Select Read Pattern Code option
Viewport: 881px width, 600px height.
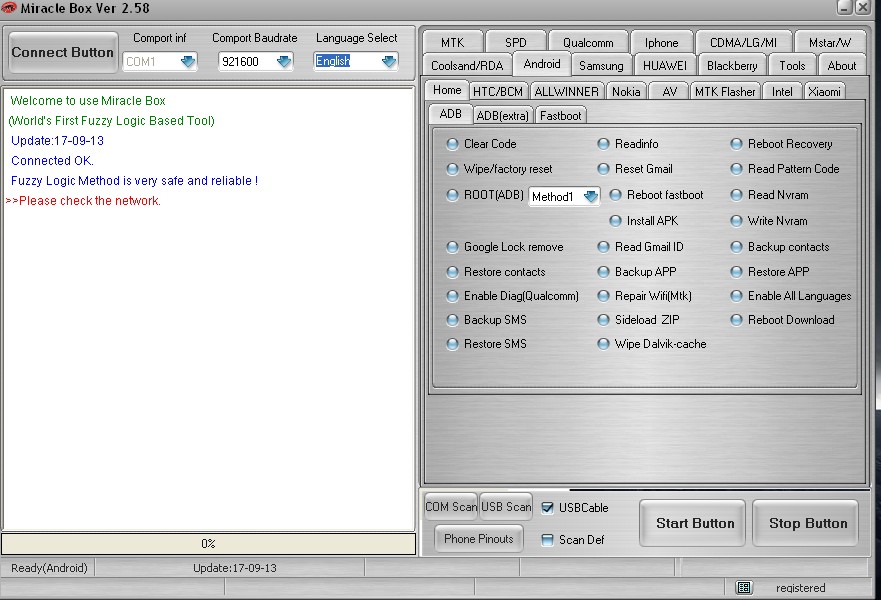click(737, 169)
